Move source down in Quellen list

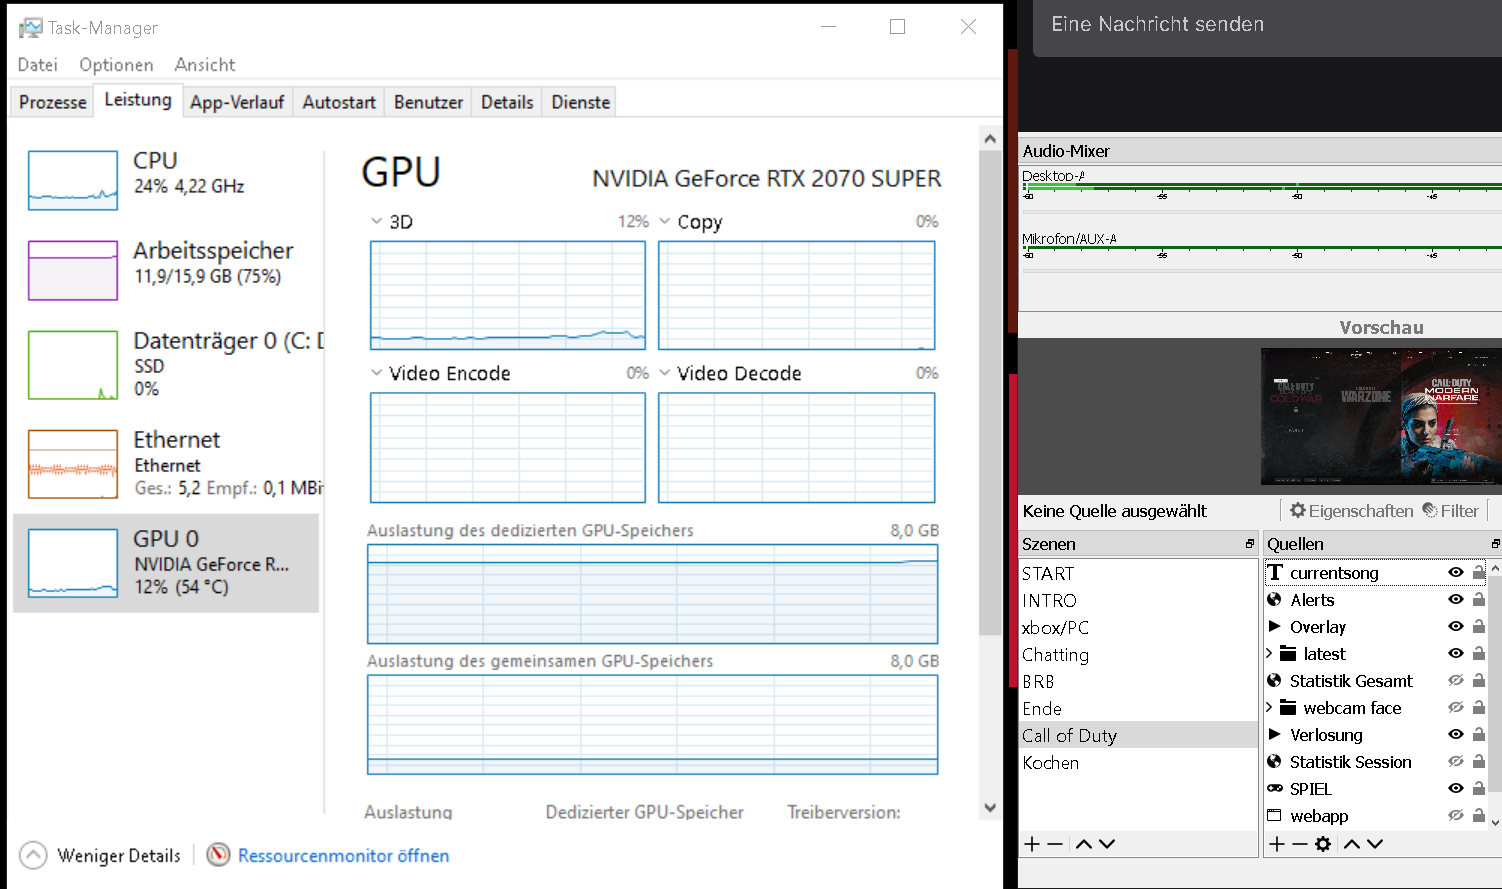[x=1375, y=844]
